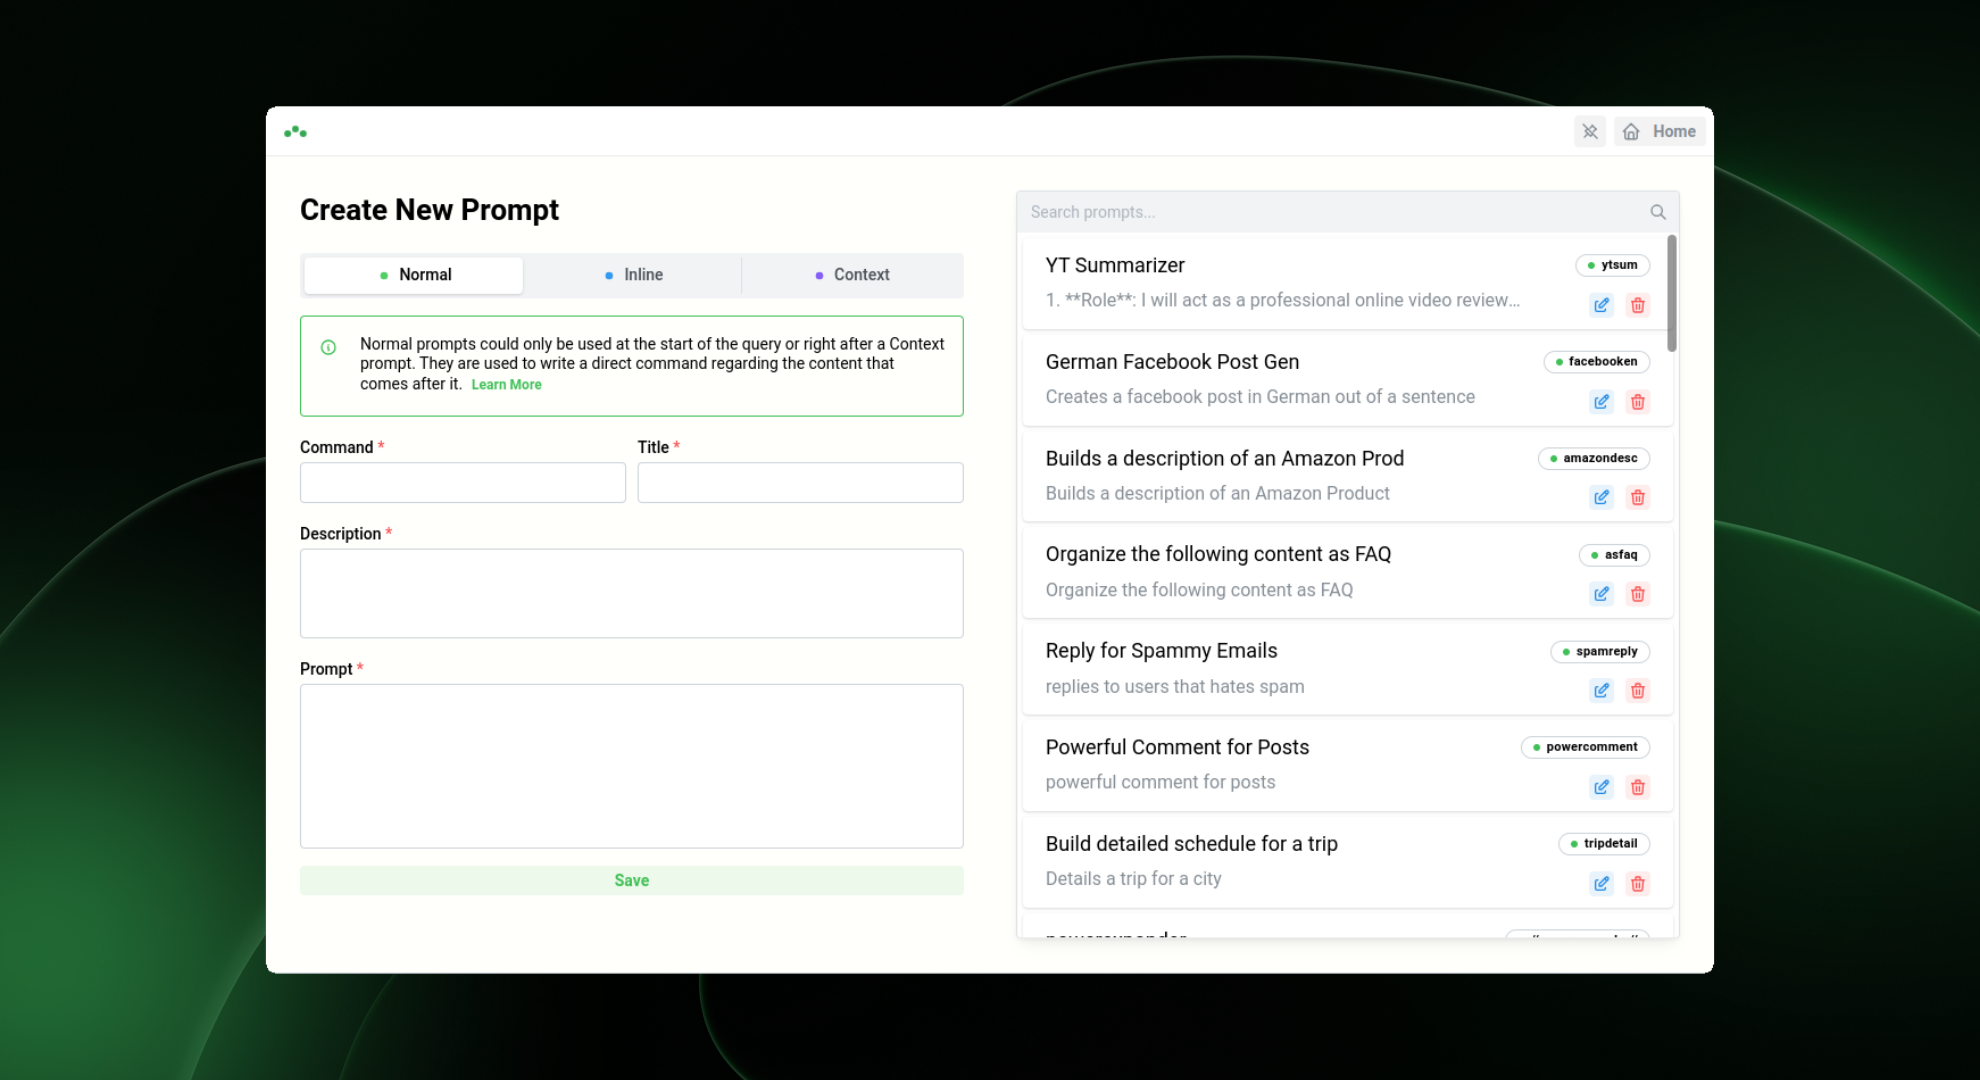The width and height of the screenshot is (1980, 1080).
Task: Click the delete icon for Build detailed schedule for a trip
Action: click(1638, 883)
